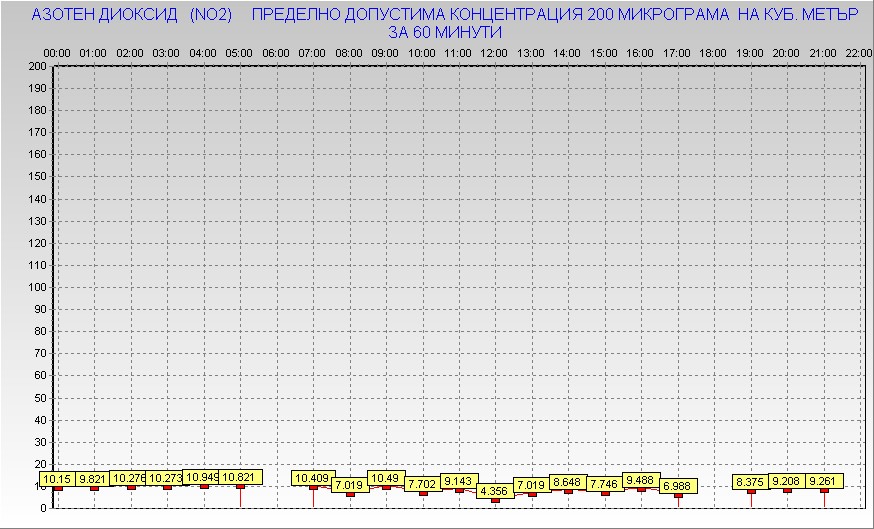Click the 00:00 time axis label

click(57, 52)
